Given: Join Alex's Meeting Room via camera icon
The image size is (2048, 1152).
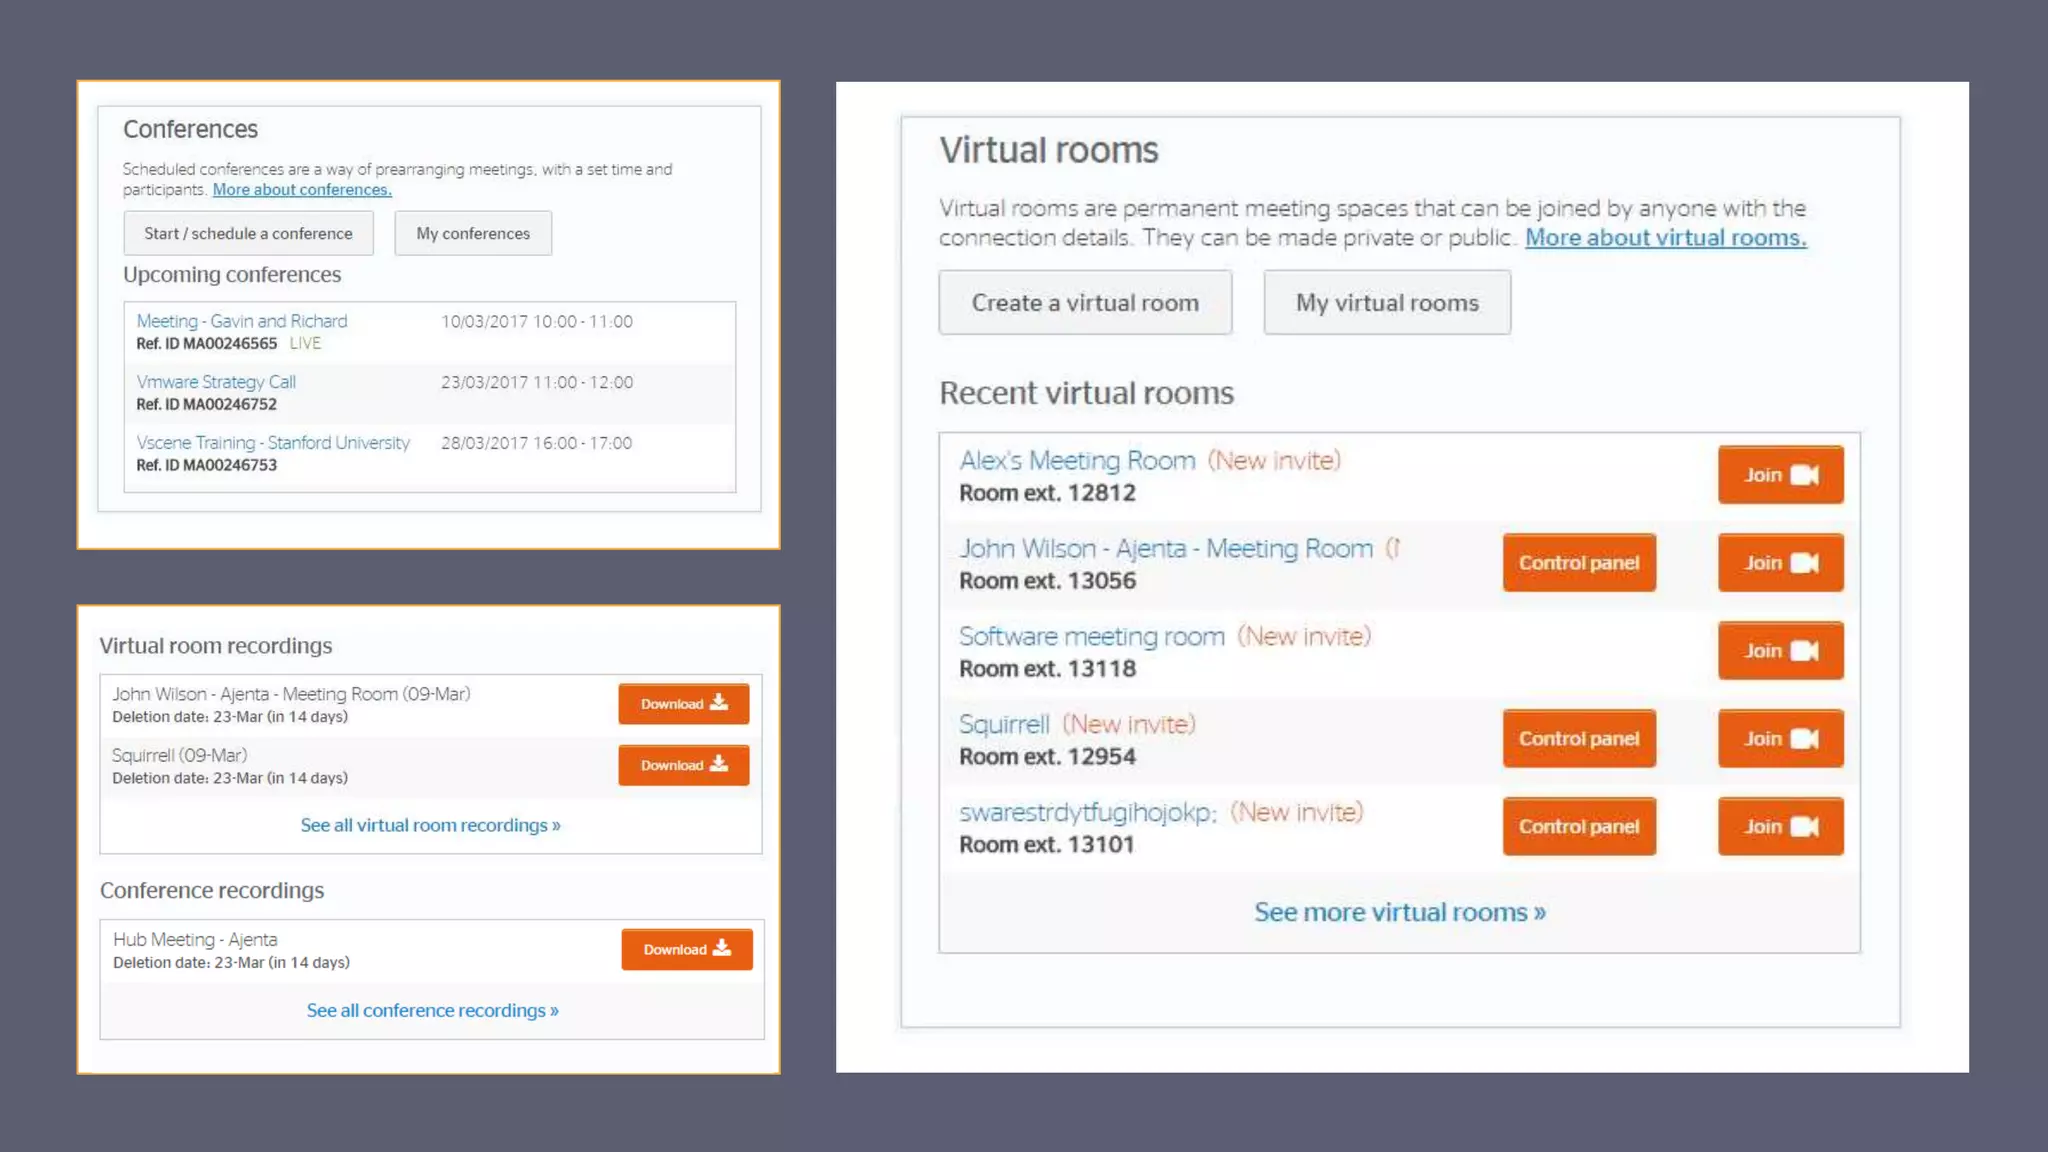Looking at the screenshot, I should click(x=1803, y=475).
